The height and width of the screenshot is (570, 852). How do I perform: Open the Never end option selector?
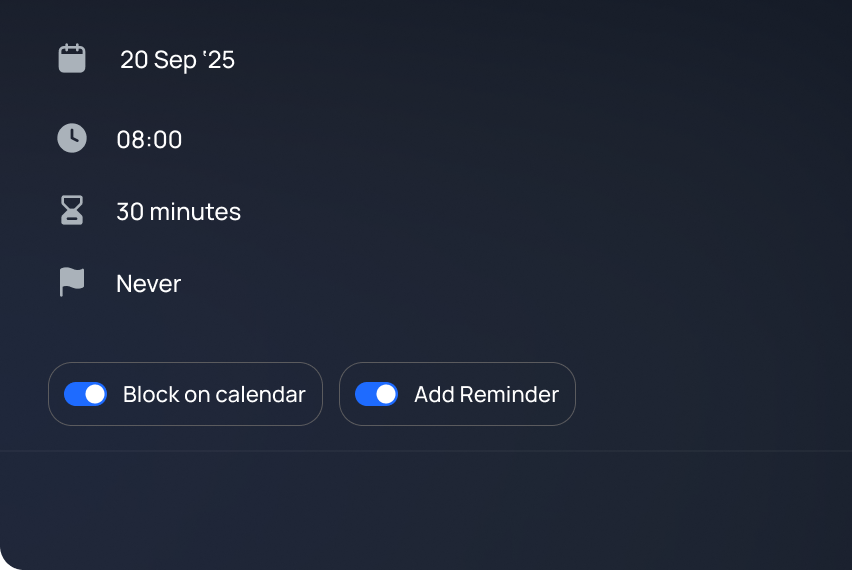(148, 283)
